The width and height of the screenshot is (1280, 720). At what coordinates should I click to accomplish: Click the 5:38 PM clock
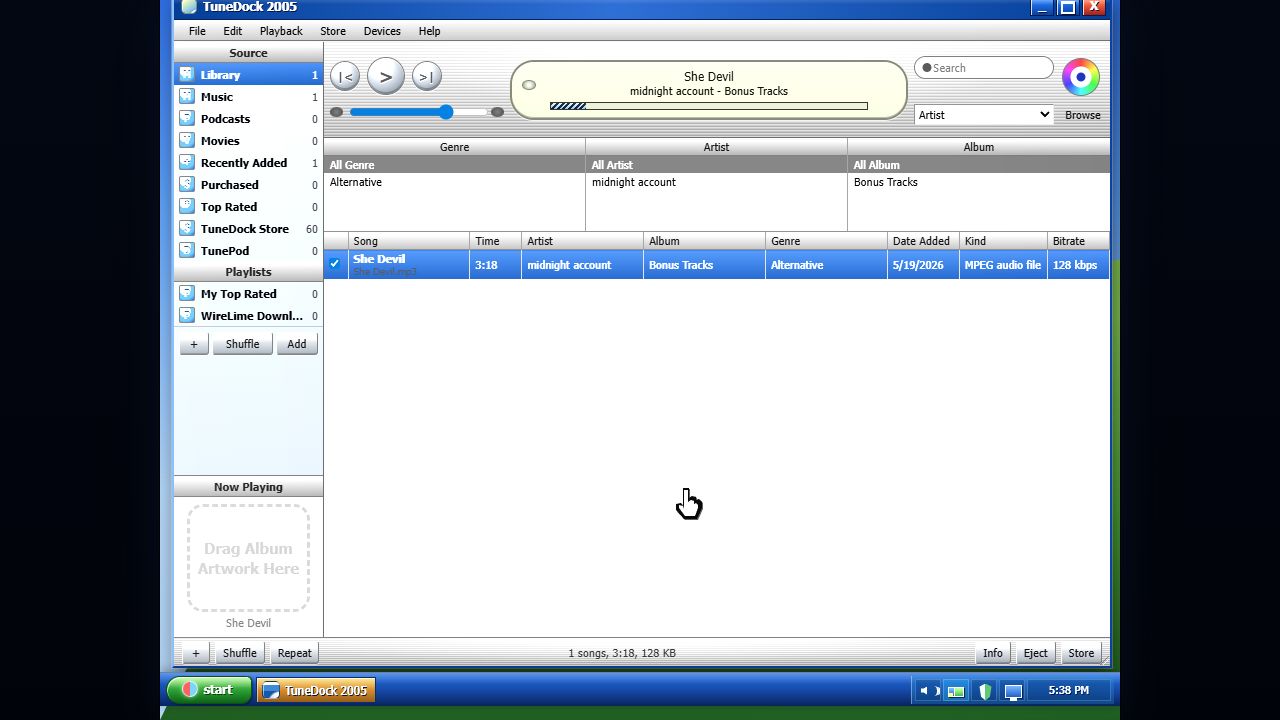pos(1068,690)
